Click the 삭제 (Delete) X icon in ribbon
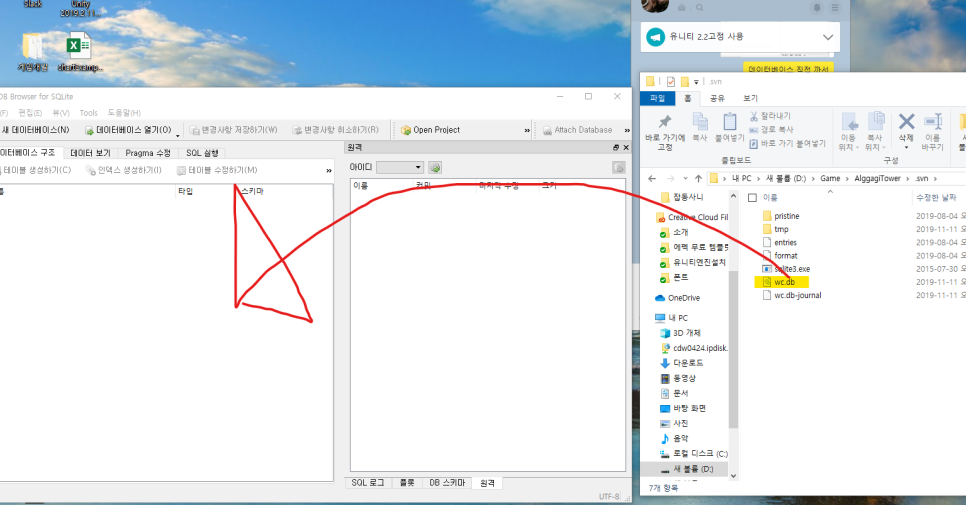 pyautogui.click(x=906, y=124)
